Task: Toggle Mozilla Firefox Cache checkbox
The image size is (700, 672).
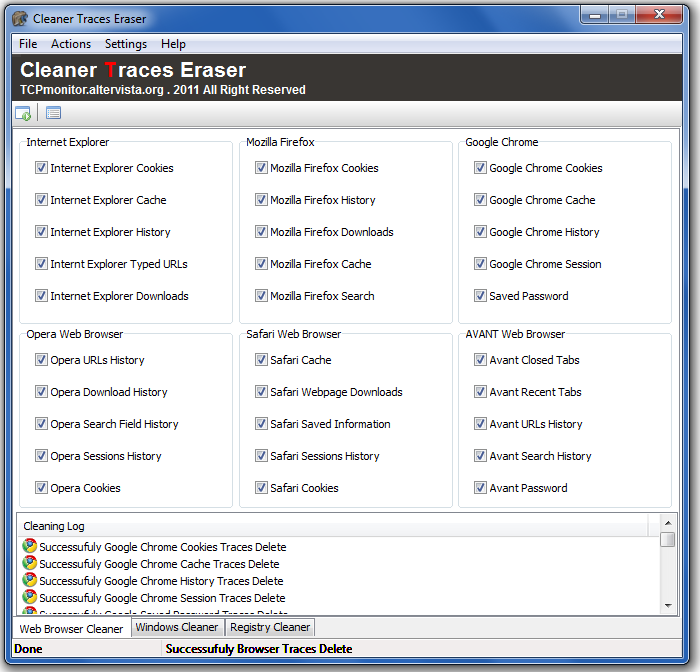Action: click(x=261, y=264)
